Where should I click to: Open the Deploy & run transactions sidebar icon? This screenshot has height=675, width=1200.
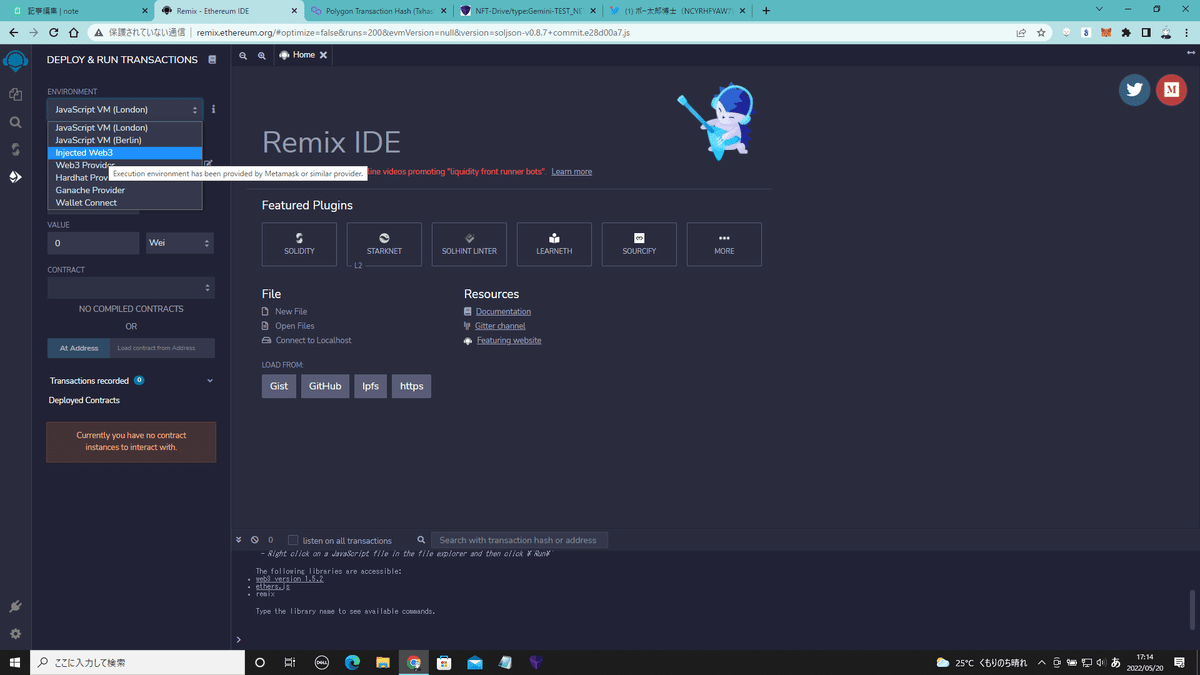15,177
